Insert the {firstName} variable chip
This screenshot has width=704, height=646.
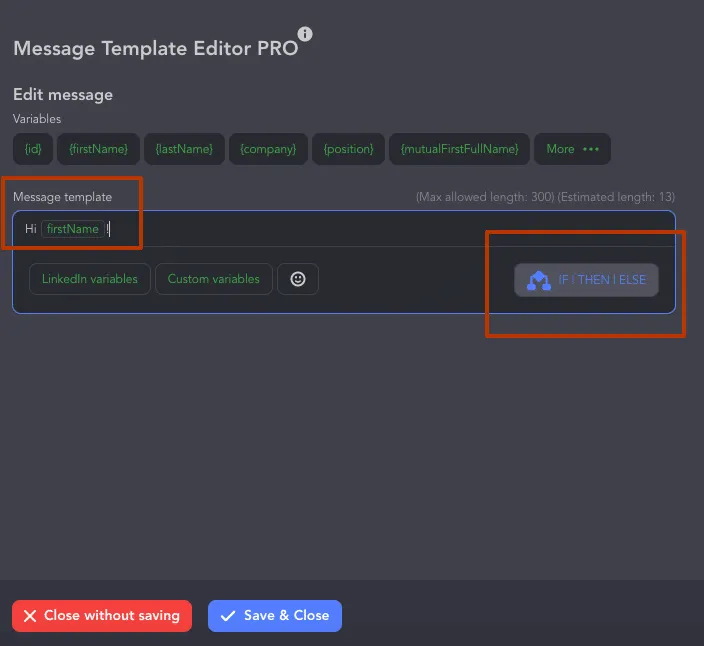(x=98, y=149)
